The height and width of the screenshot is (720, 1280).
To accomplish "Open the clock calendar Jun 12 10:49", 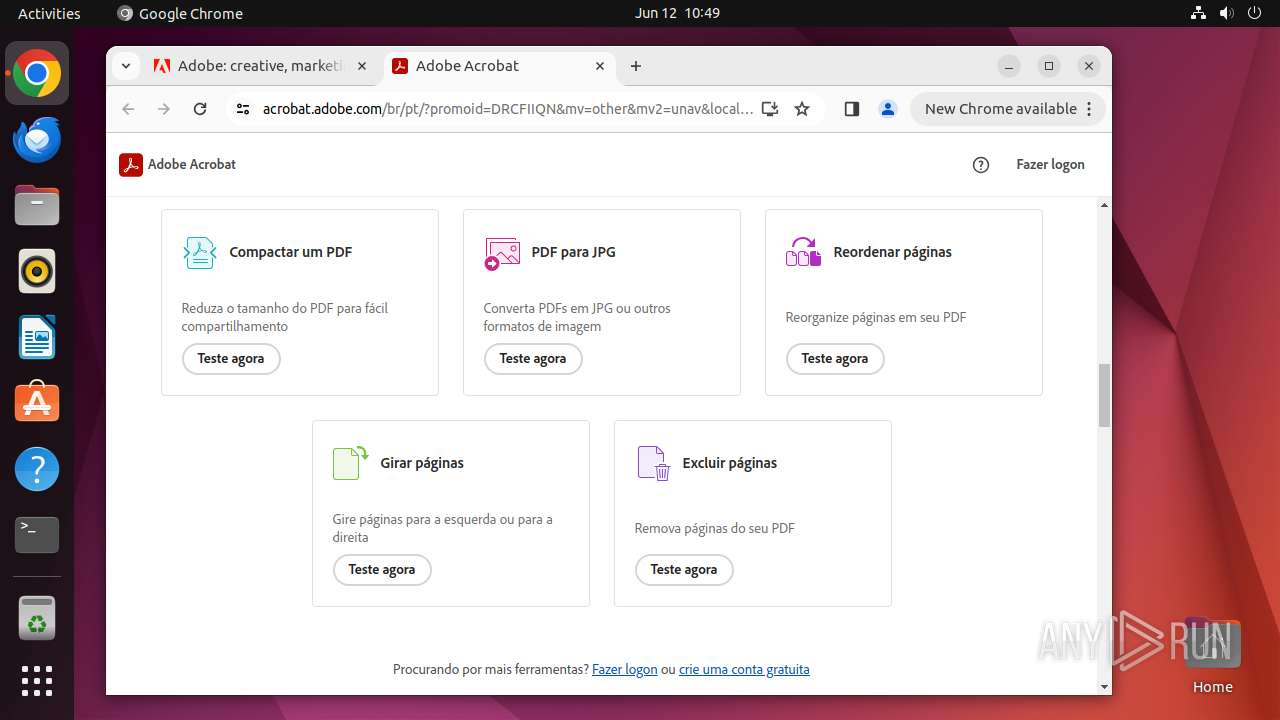I will [677, 13].
